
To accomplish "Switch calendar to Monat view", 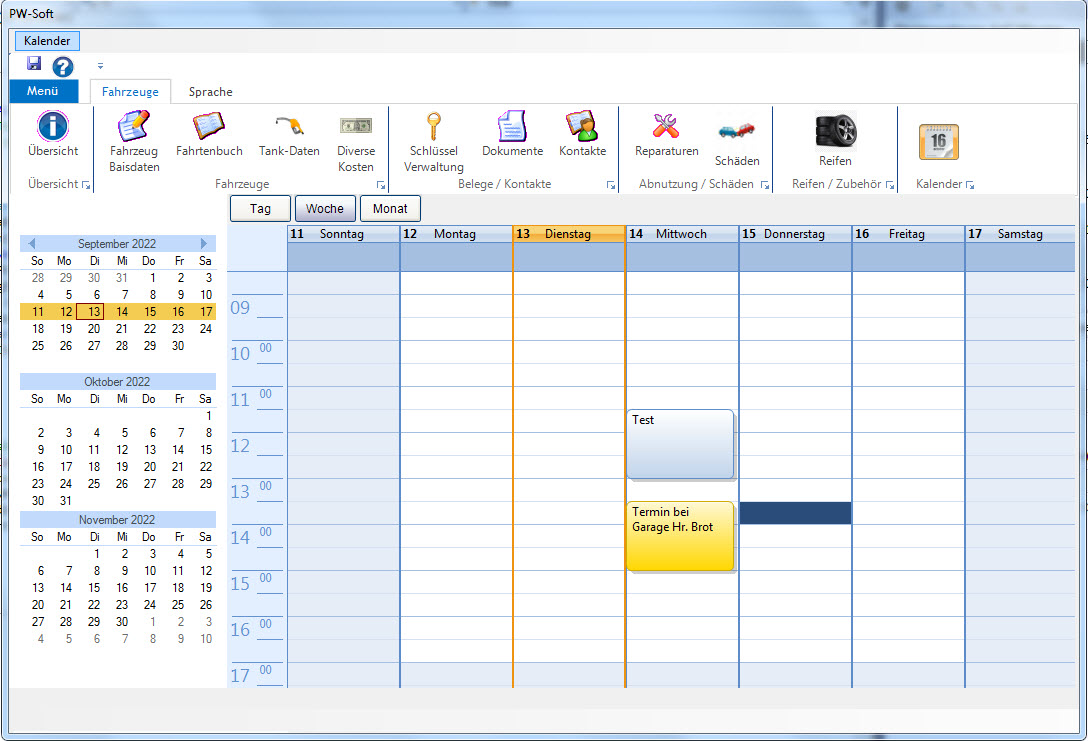I will pos(390,209).
